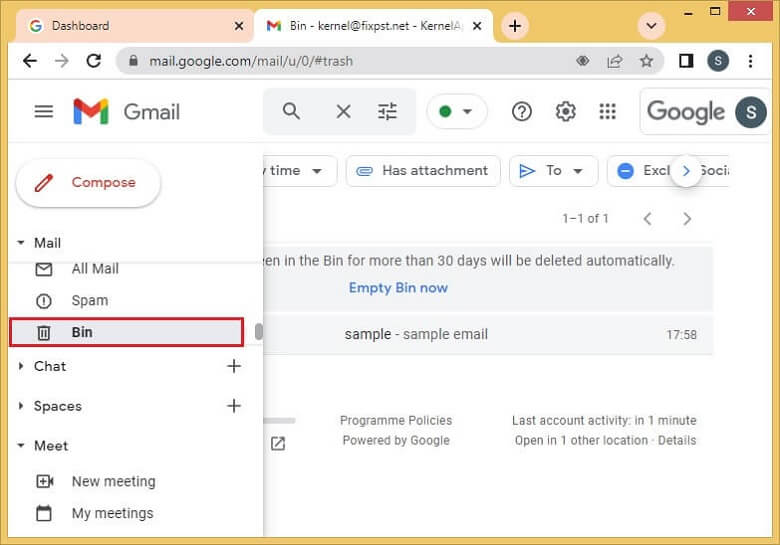Viewport: 780px width, 545px height.
Task: Open the Gmail main menu hamburger icon
Action: 44,111
